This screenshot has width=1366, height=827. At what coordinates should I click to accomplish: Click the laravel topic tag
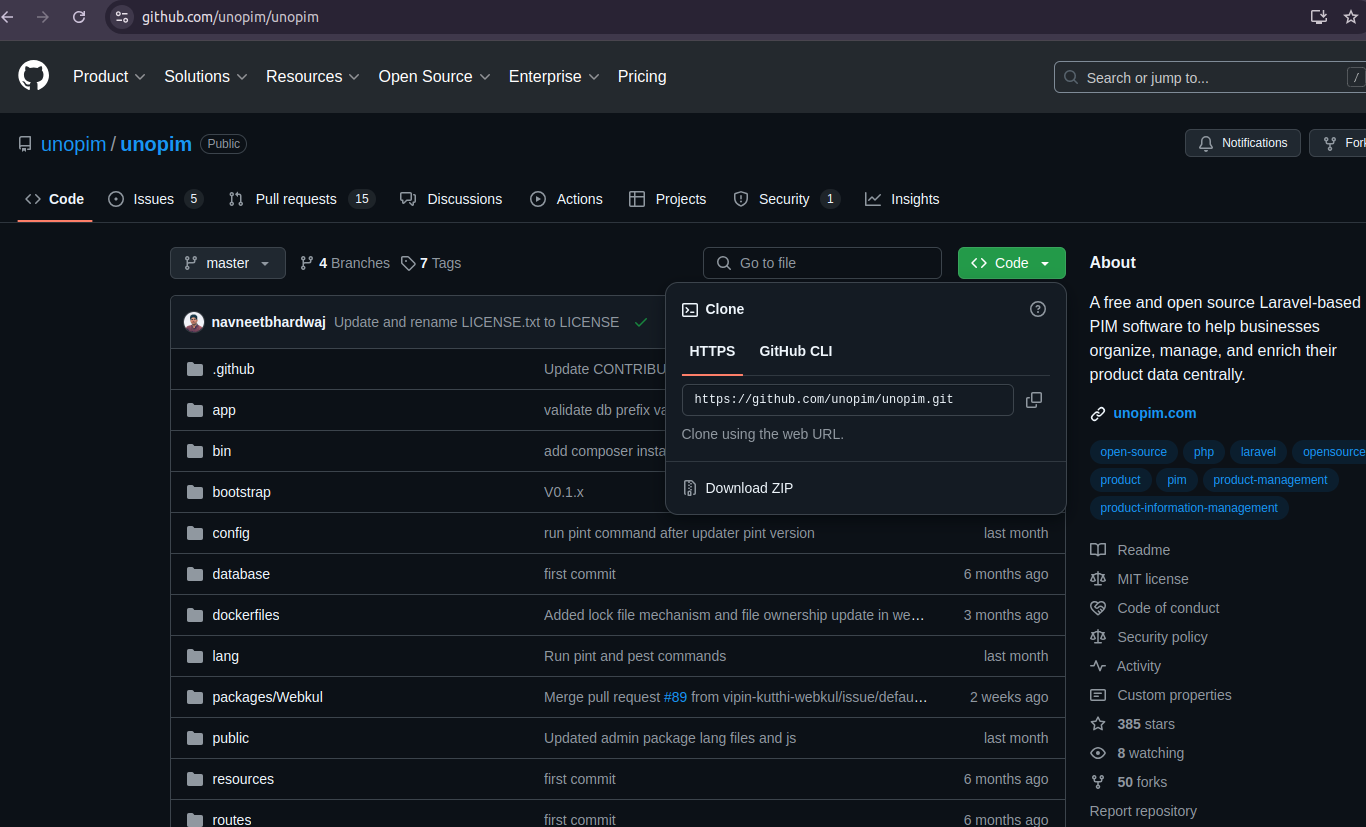click(x=1258, y=452)
